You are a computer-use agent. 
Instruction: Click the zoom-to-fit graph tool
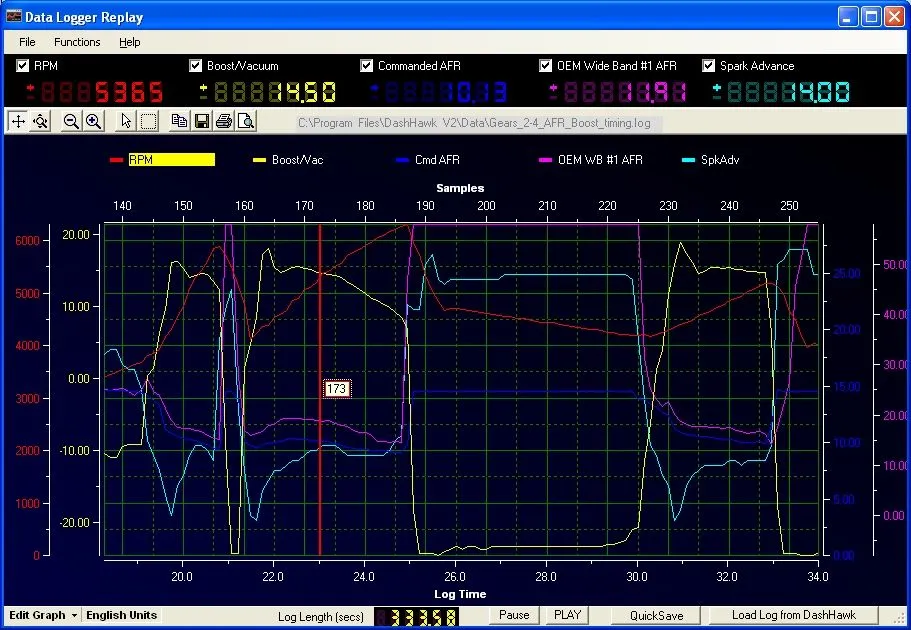point(40,121)
